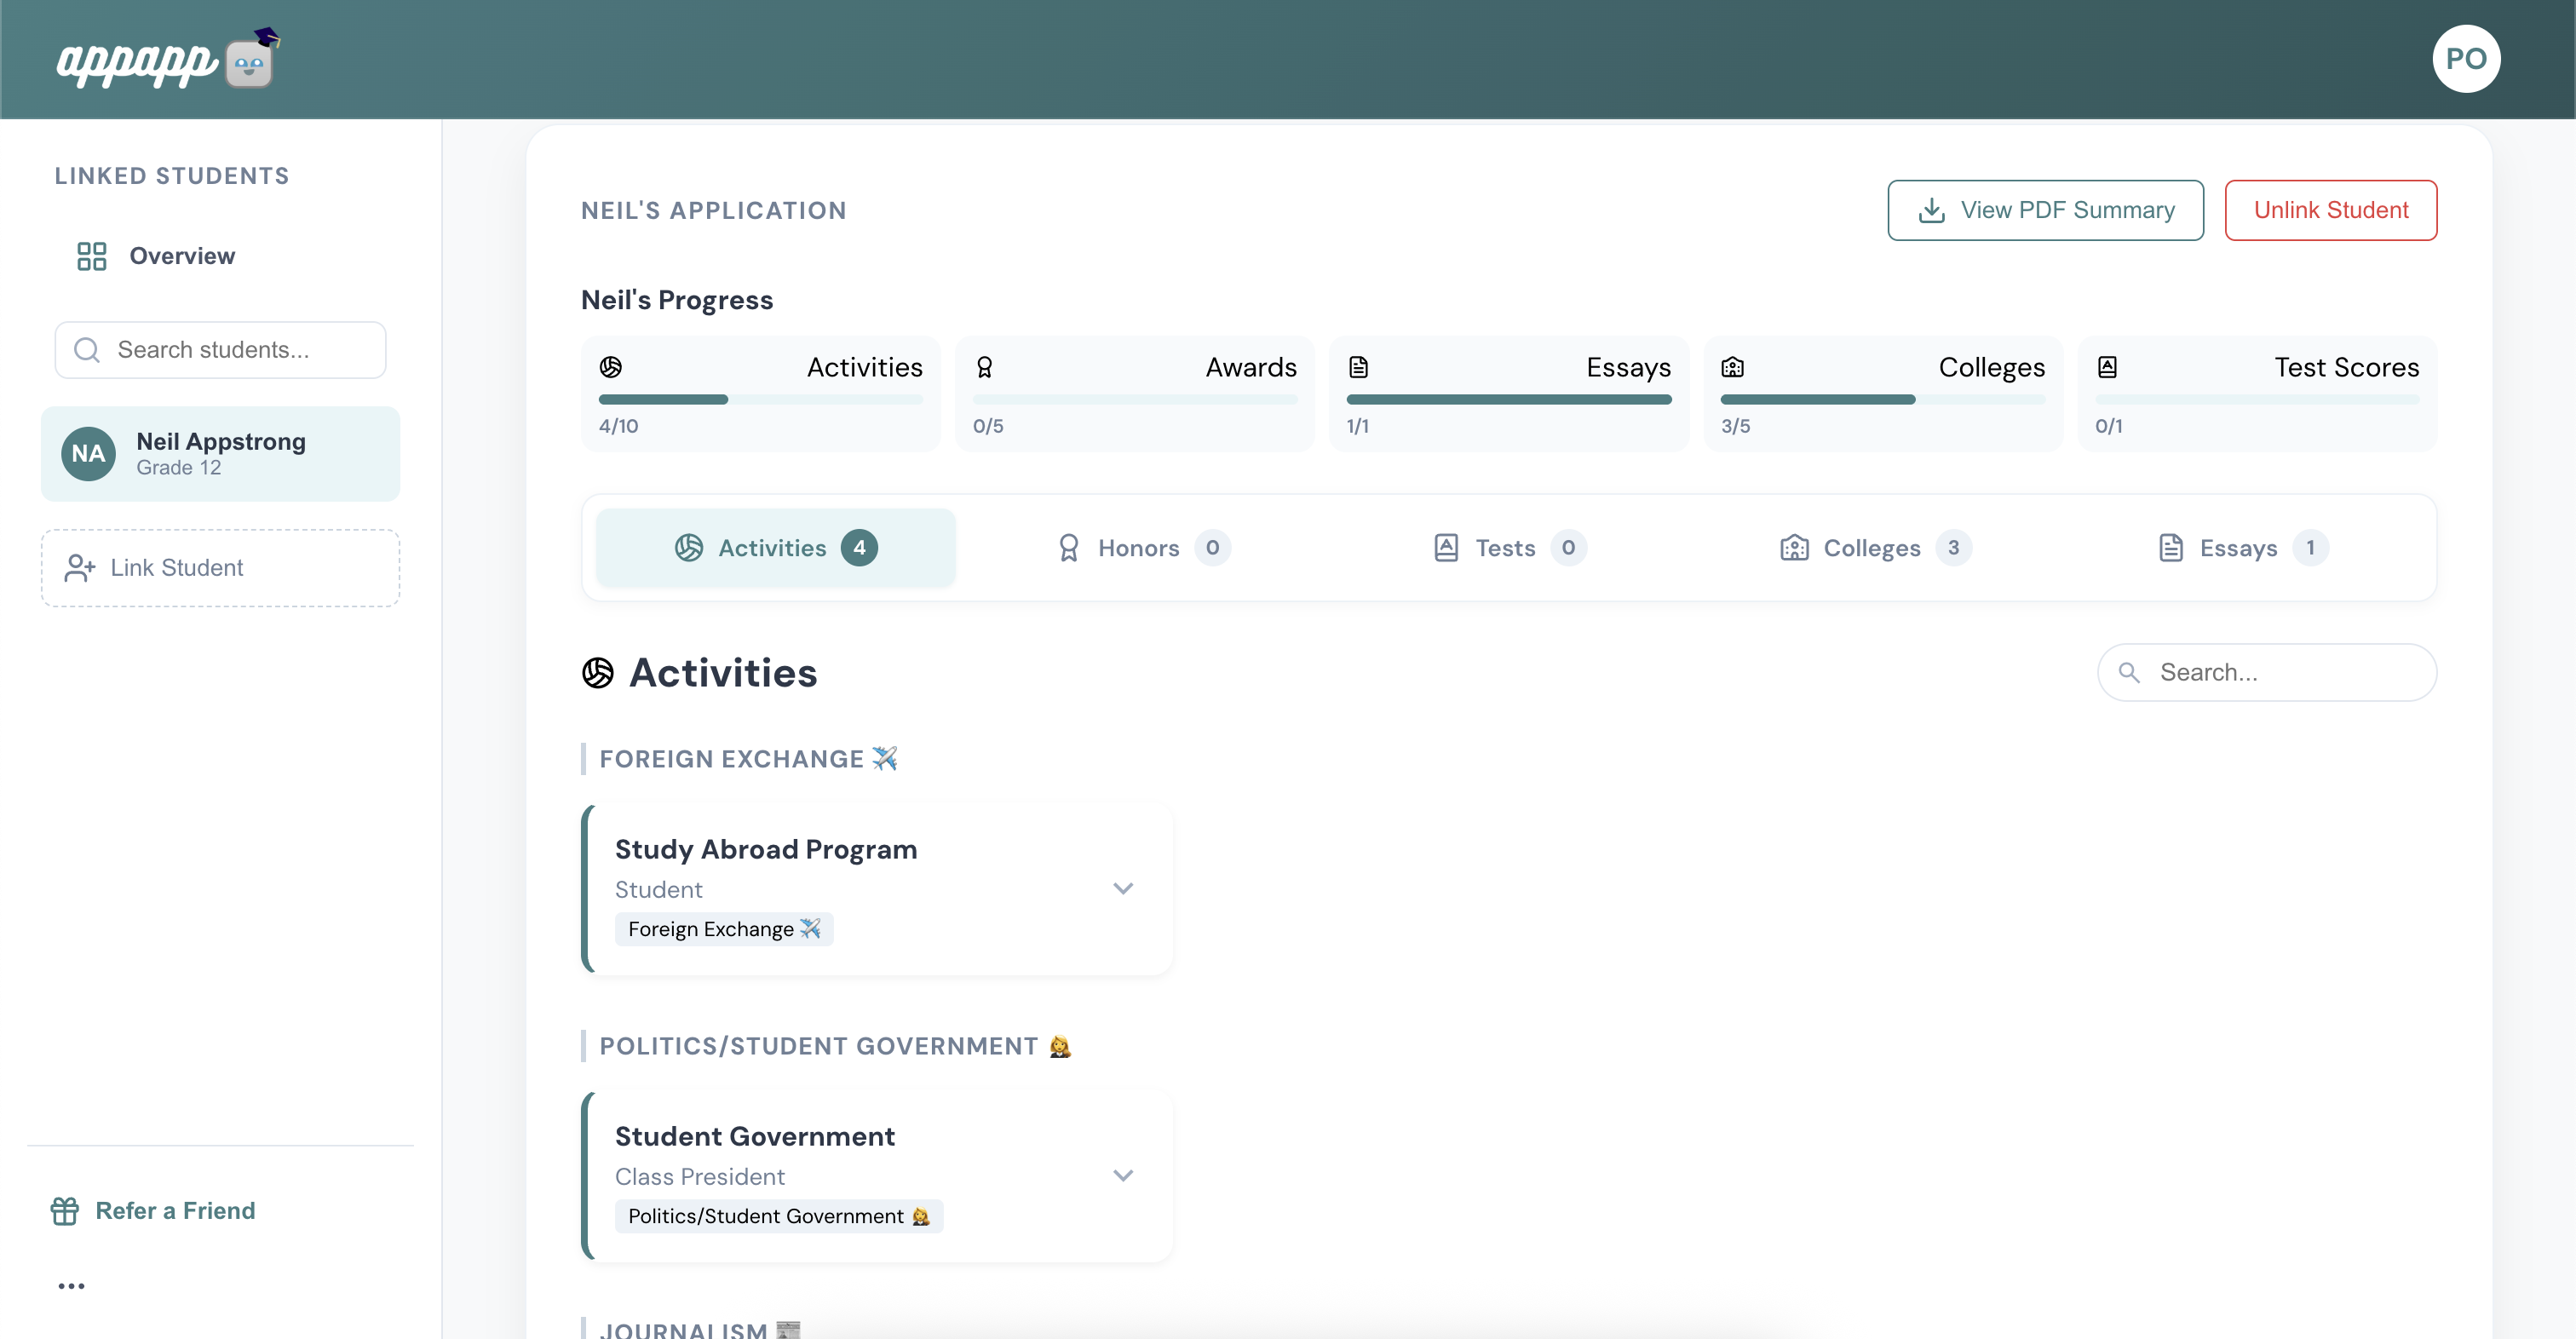Switch to the Honors tab

pyautogui.click(x=1143, y=548)
